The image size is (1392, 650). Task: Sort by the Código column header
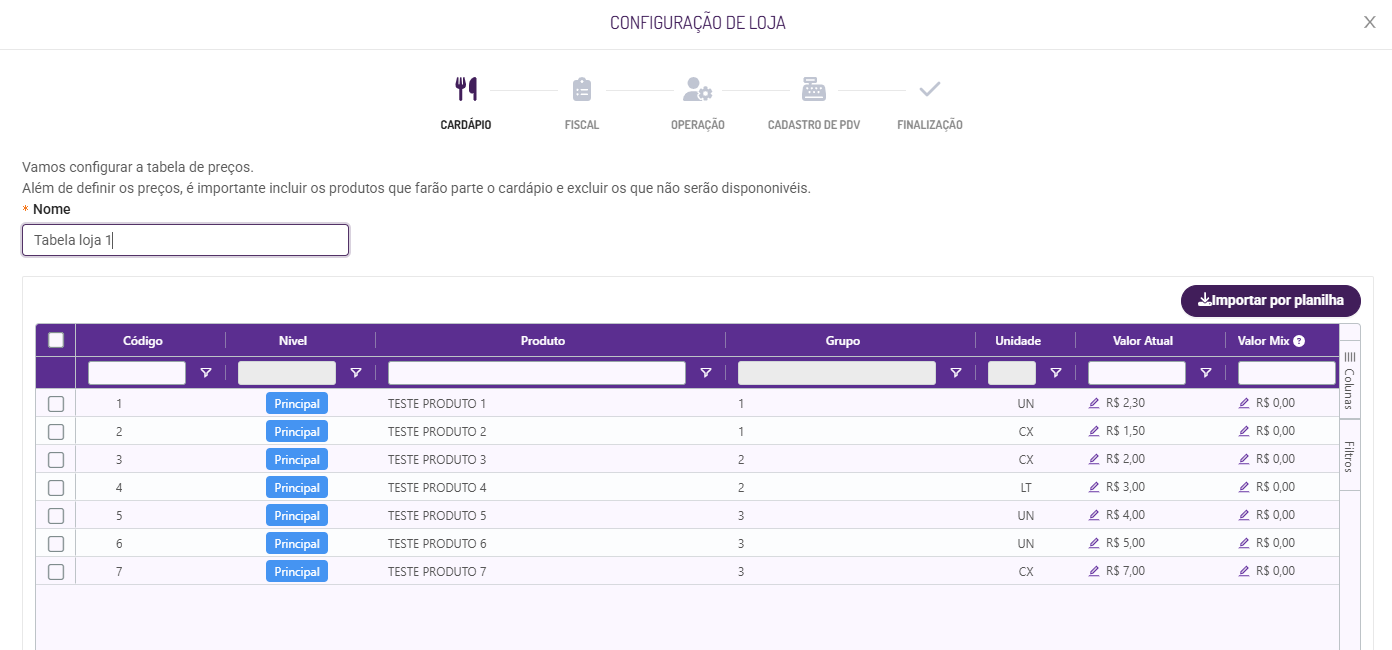click(143, 341)
